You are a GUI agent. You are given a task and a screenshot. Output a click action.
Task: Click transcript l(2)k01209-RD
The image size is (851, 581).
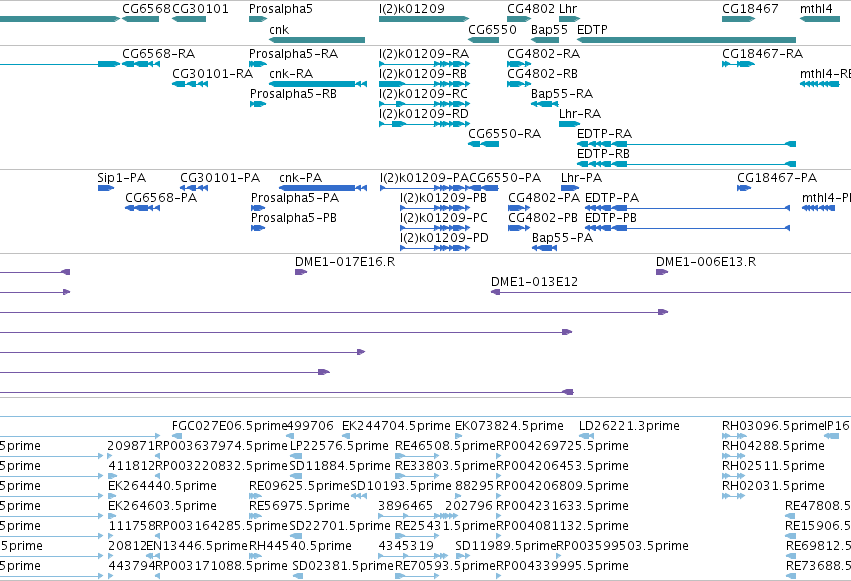pos(424,124)
